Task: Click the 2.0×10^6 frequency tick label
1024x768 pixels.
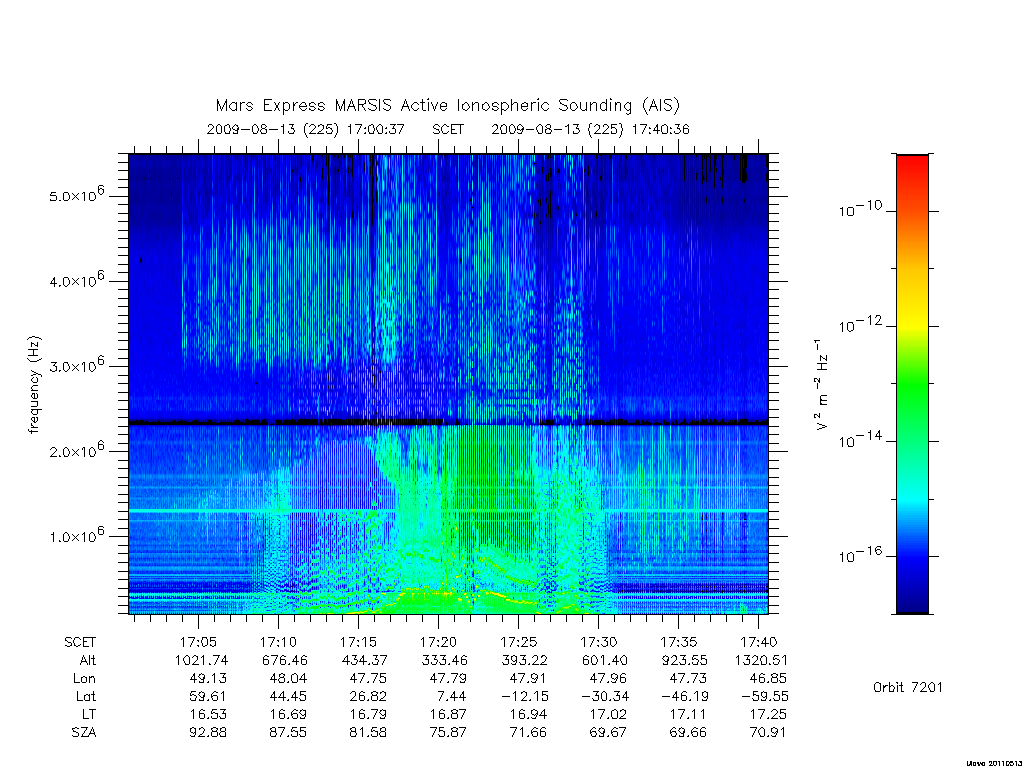Action: coord(76,451)
